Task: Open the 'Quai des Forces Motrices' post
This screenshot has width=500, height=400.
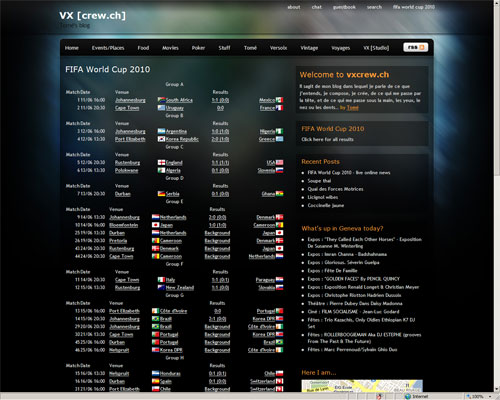Action: tap(335, 189)
